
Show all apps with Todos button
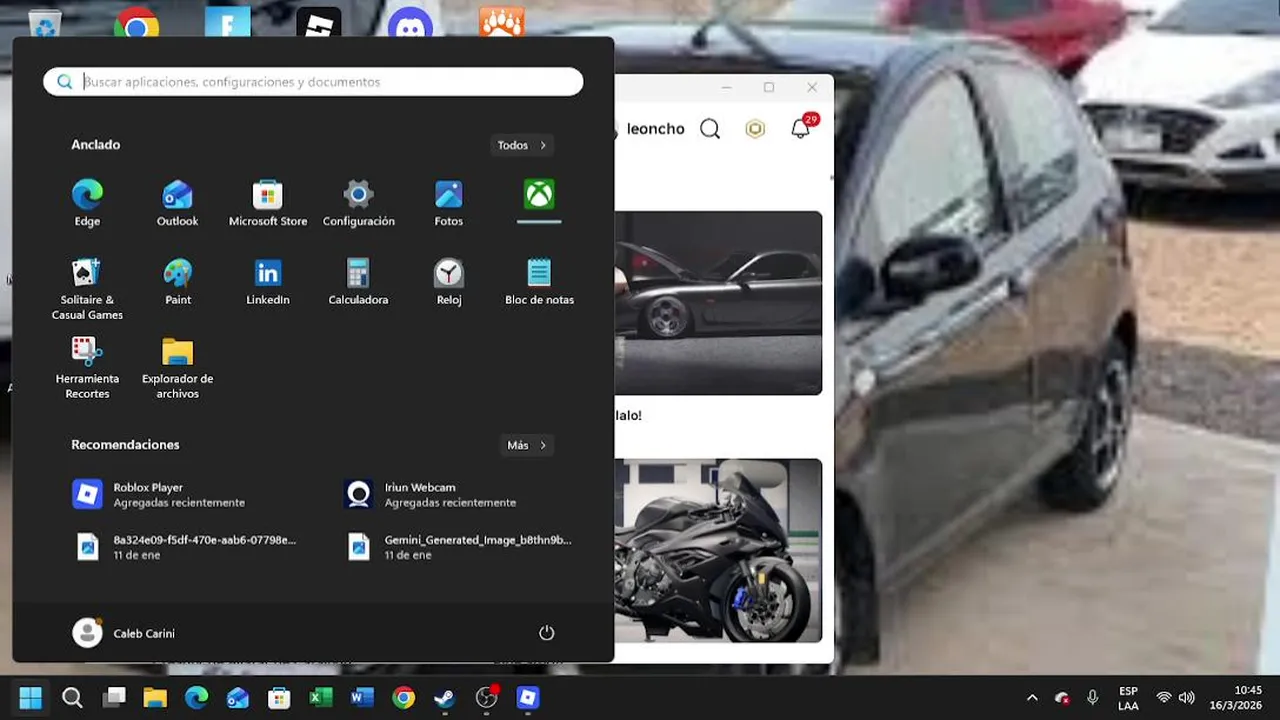pos(522,145)
